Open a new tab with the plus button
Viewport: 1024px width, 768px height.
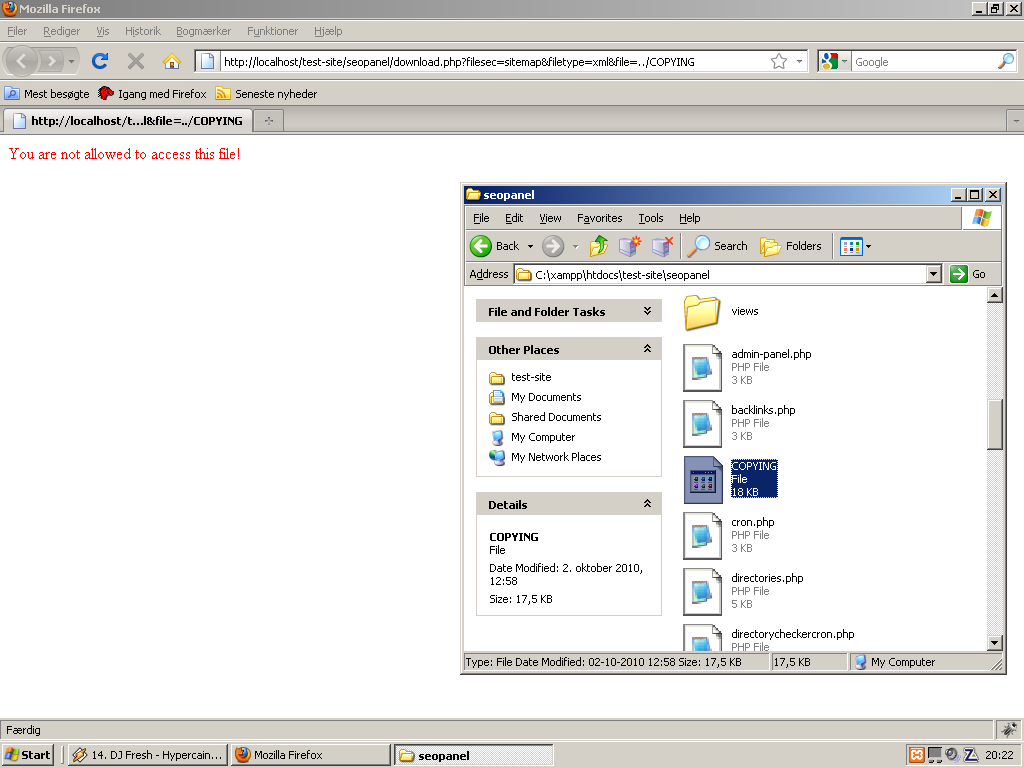click(268, 121)
